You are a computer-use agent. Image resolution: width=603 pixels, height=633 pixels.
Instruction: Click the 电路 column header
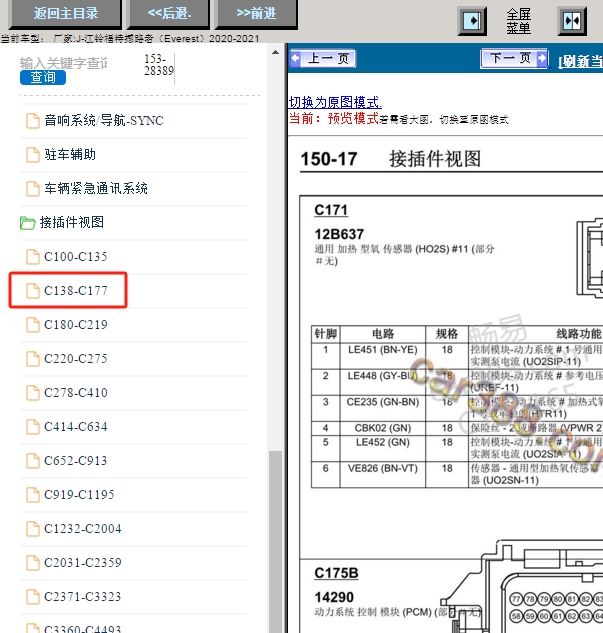point(383,334)
